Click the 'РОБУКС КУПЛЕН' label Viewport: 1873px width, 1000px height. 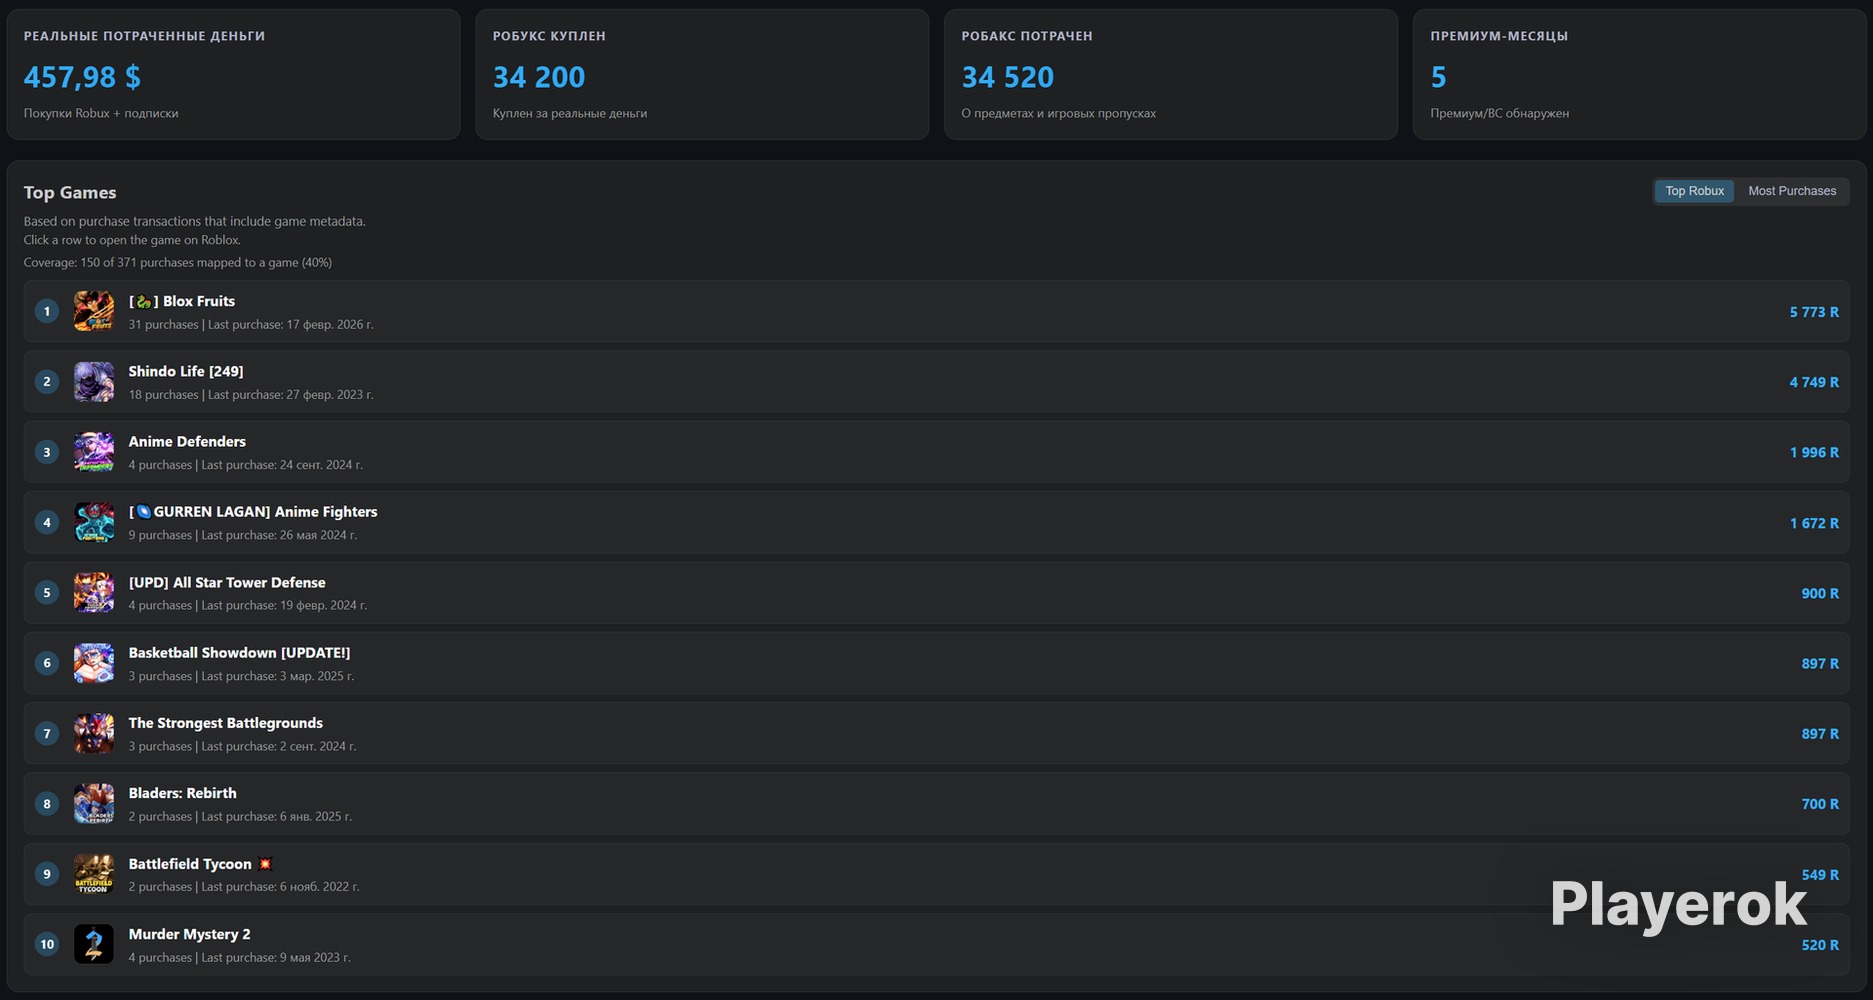point(549,36)
